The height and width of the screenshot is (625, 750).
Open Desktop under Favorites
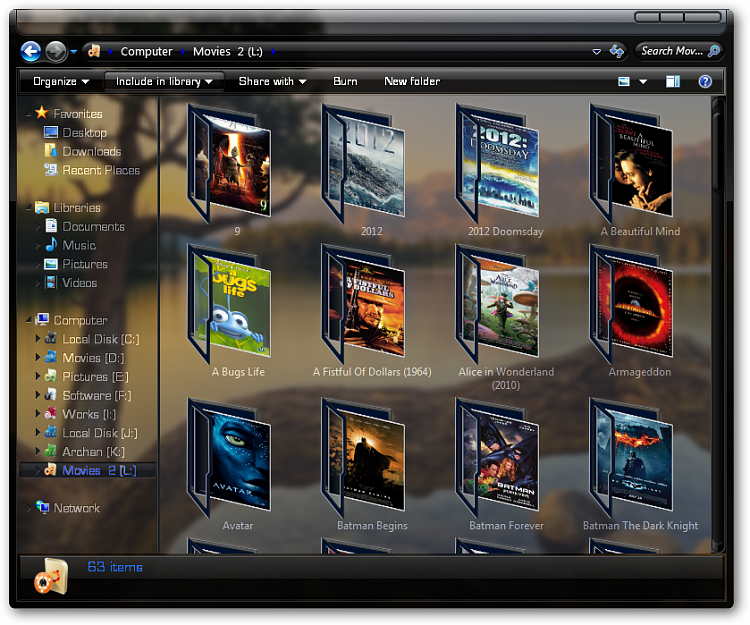pyautogui.click(x=84, y=132)
